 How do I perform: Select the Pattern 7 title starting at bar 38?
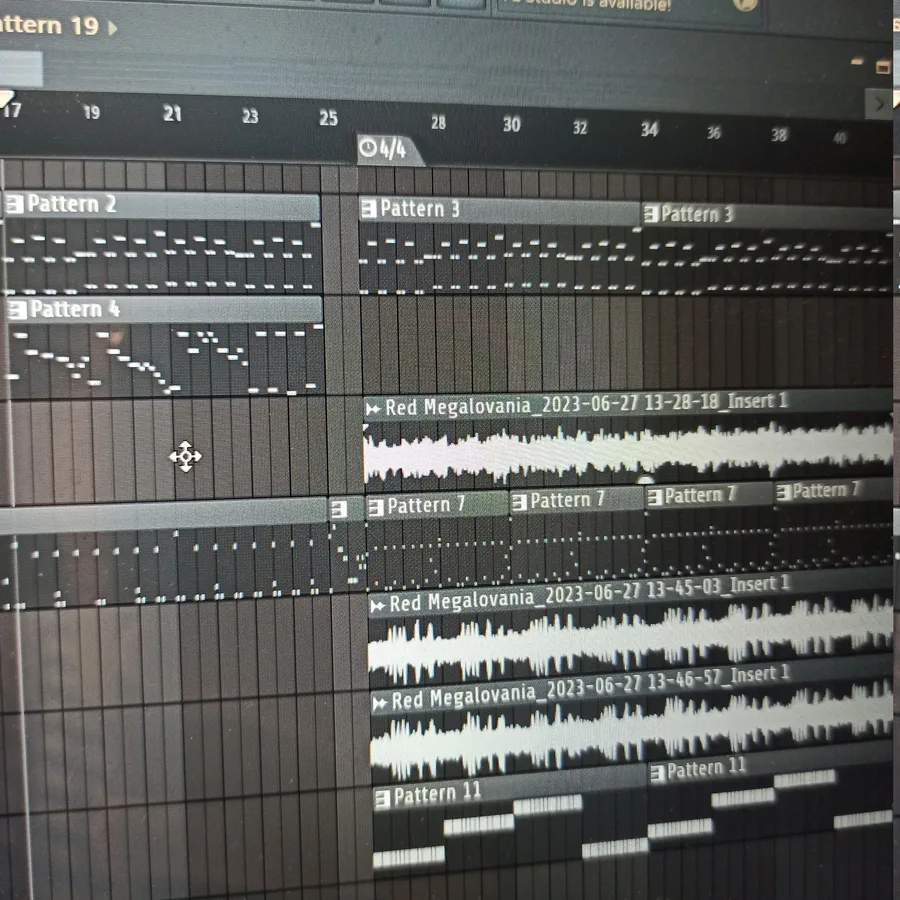825,490
